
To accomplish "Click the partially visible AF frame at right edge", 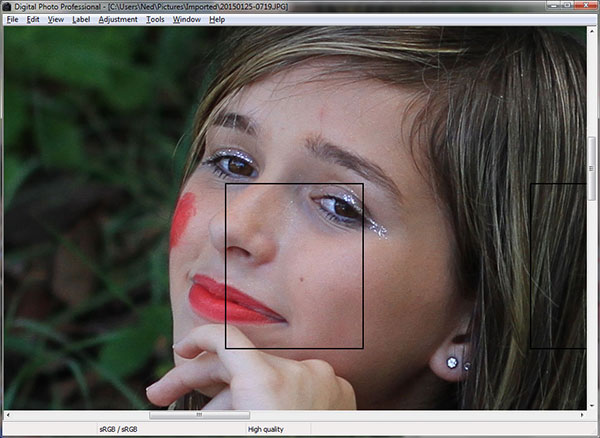I will tap(558, 266).
